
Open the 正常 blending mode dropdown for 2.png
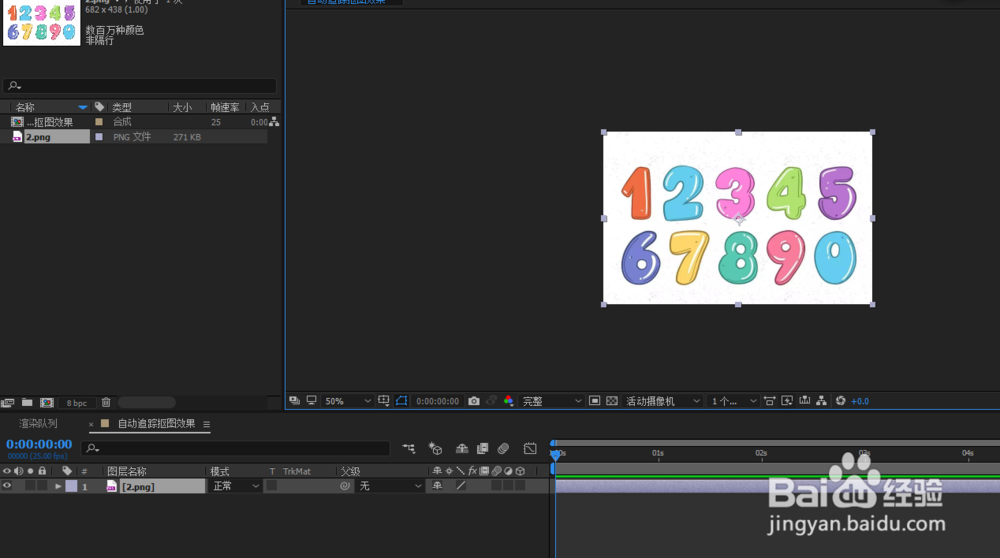pyautogui.click(x=235, y=486)
